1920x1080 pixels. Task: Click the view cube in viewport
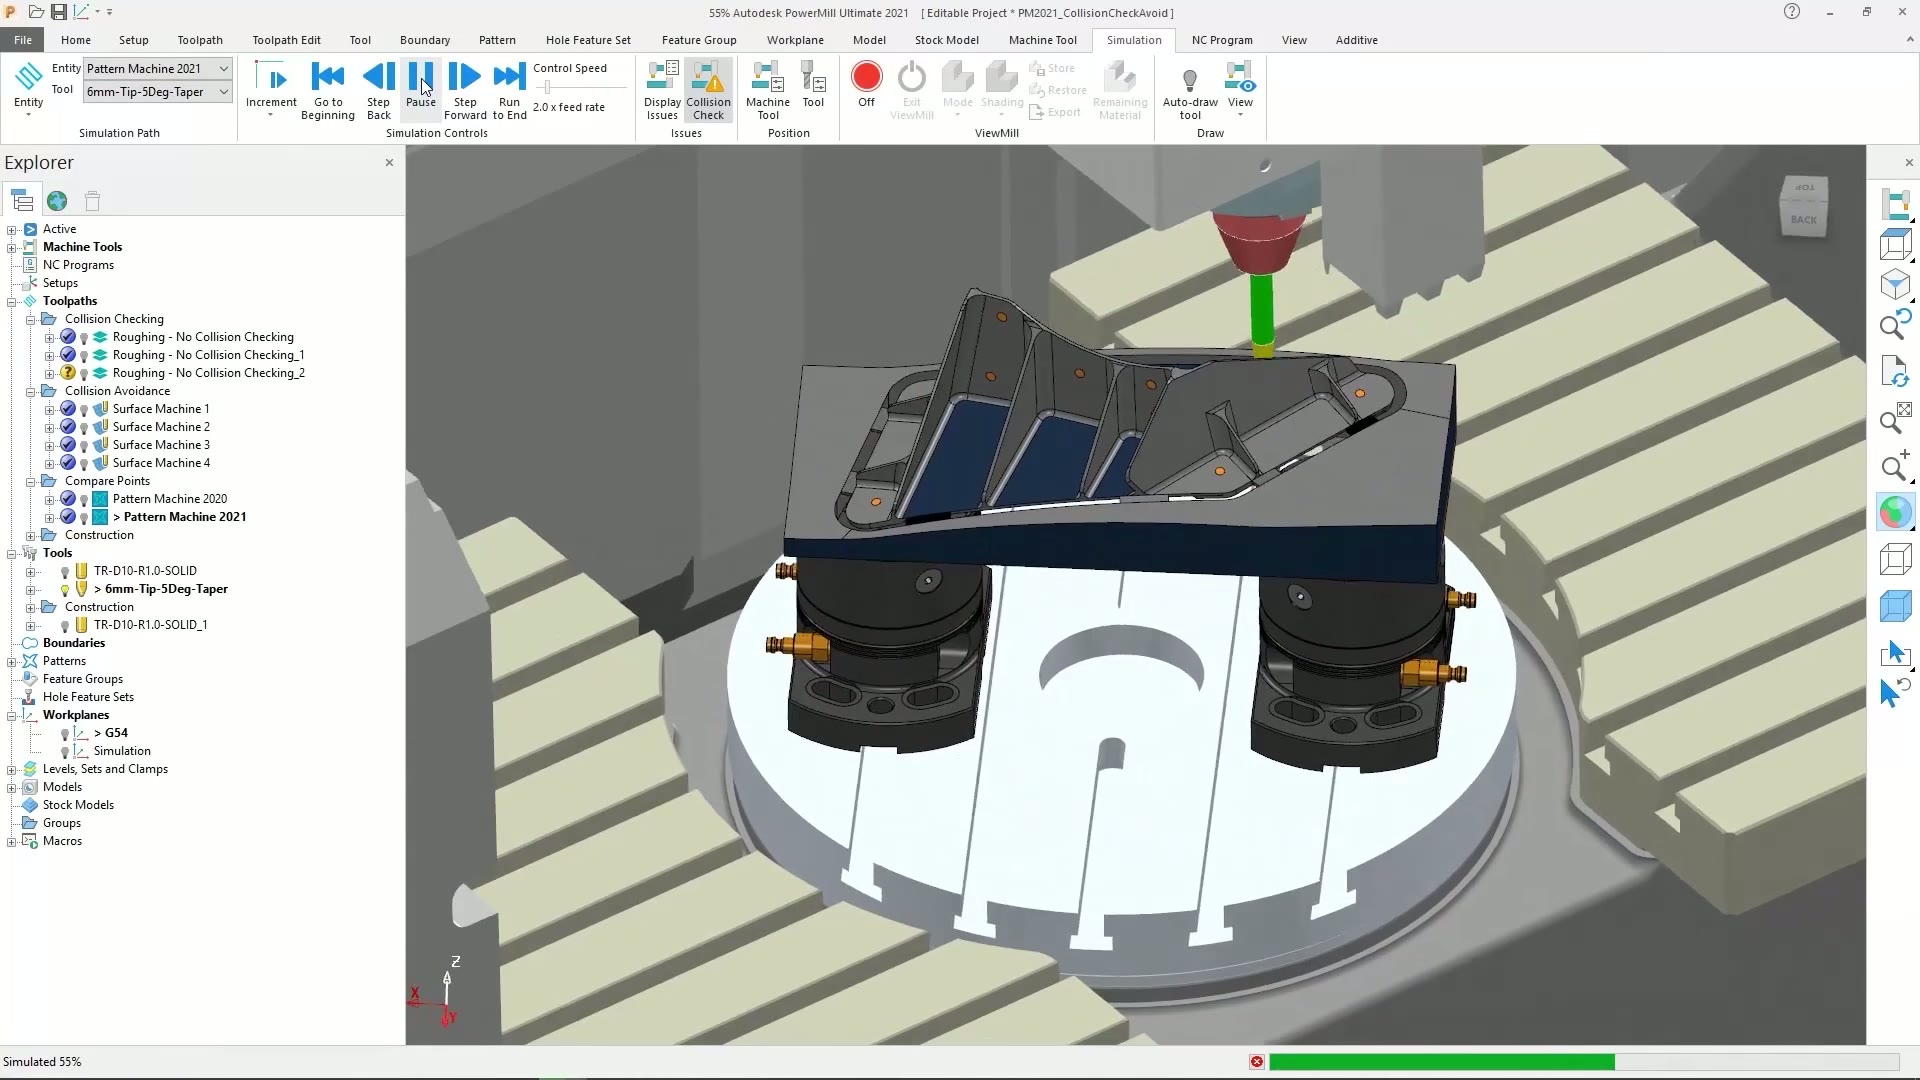tap(1804, 205)
